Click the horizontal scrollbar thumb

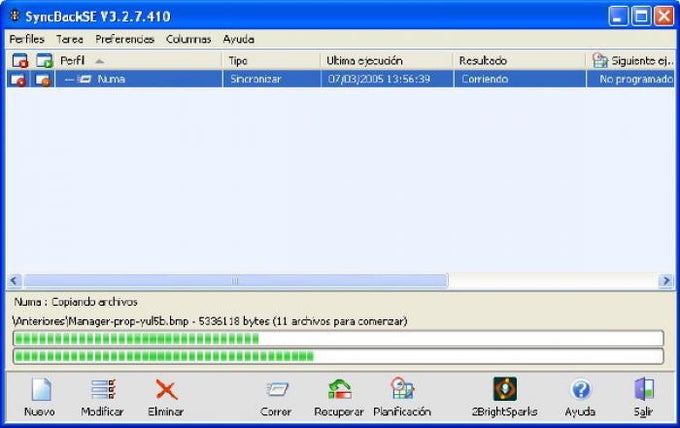click(x=235, y=281)
